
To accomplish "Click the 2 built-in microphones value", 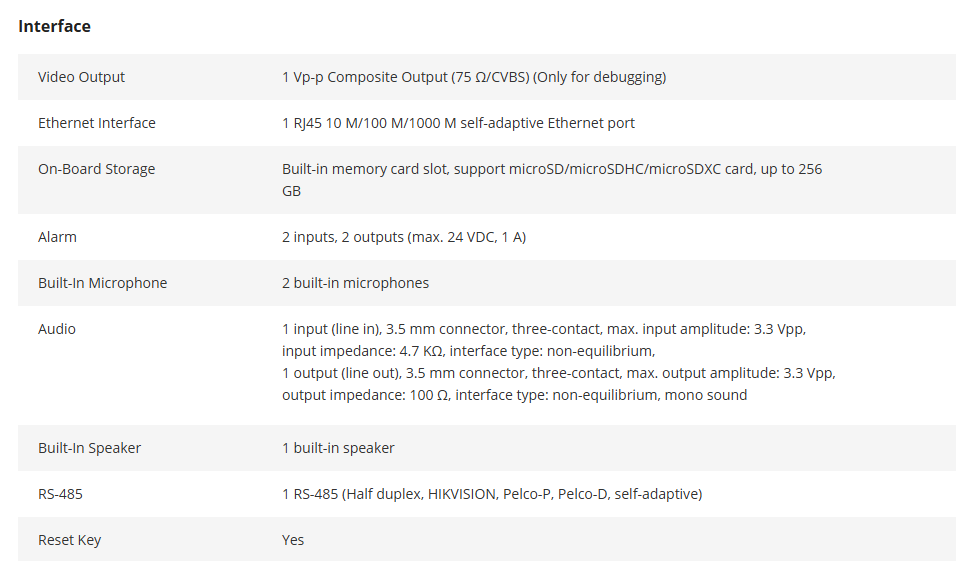I will (355, 283).
